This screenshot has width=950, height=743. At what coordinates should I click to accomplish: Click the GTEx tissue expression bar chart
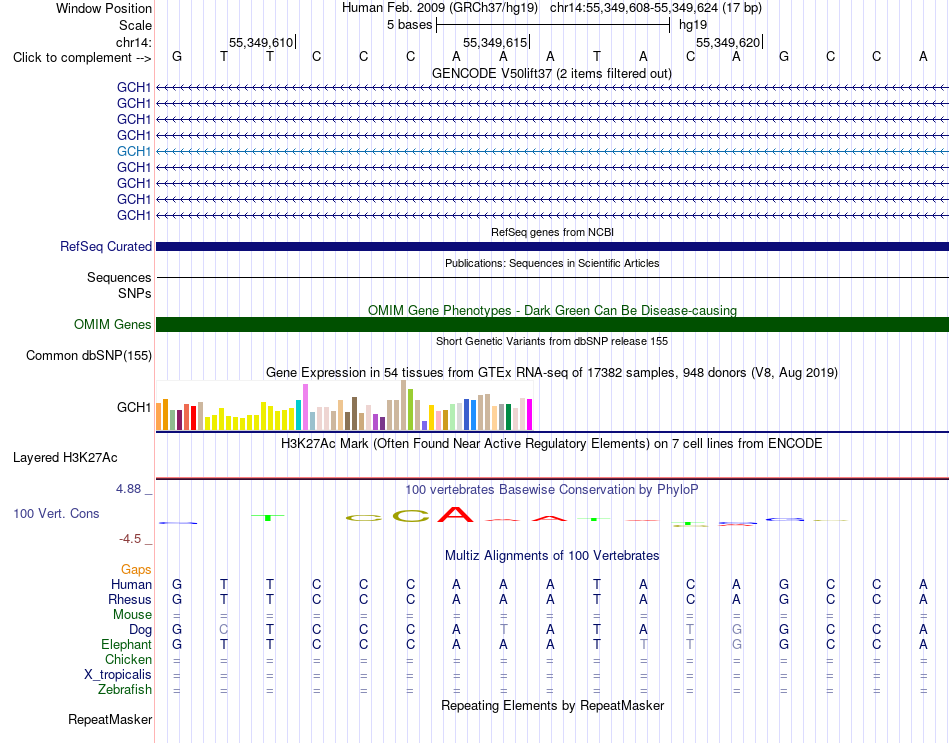coord(344,405)
